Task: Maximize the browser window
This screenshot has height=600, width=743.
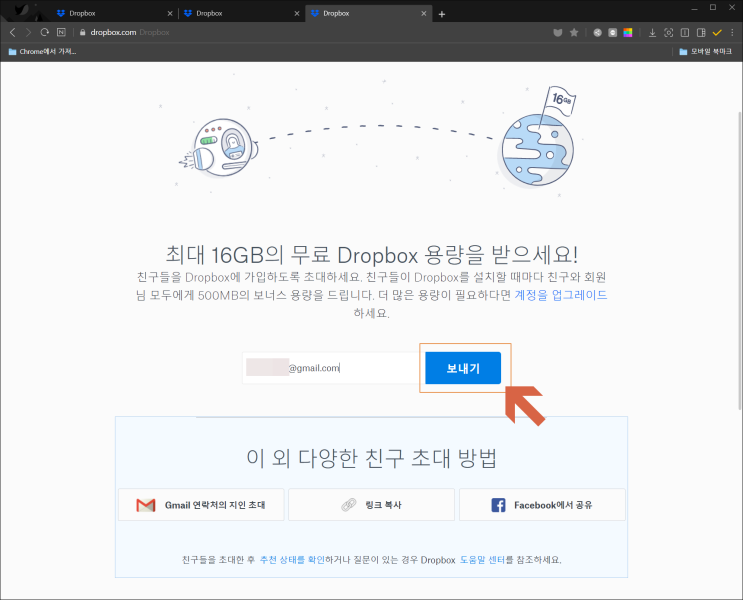Action: (713, 7)
